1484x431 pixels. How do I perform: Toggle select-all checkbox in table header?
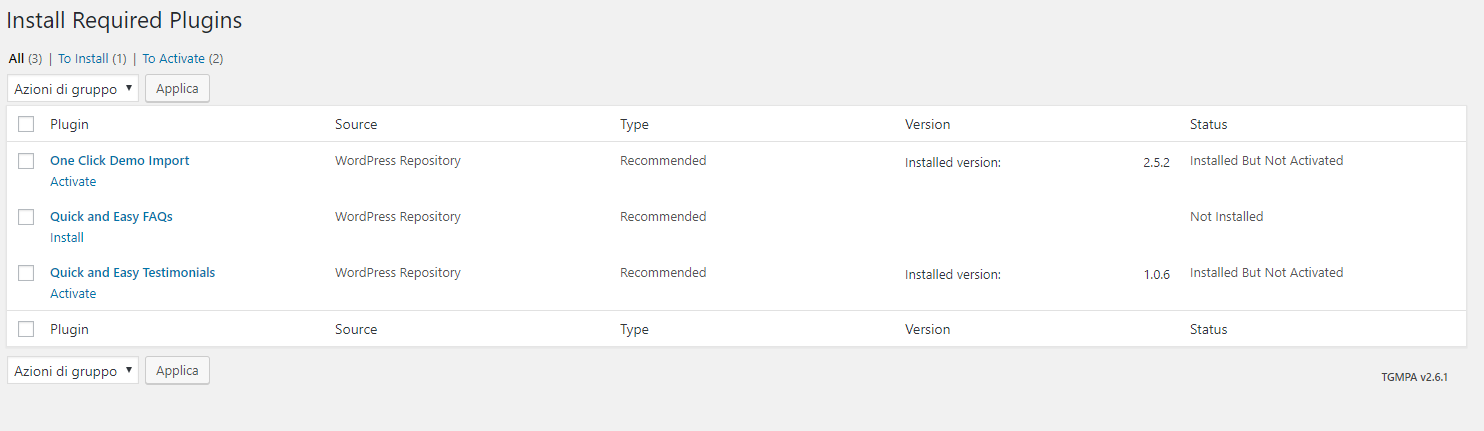[x=27, y=125]
